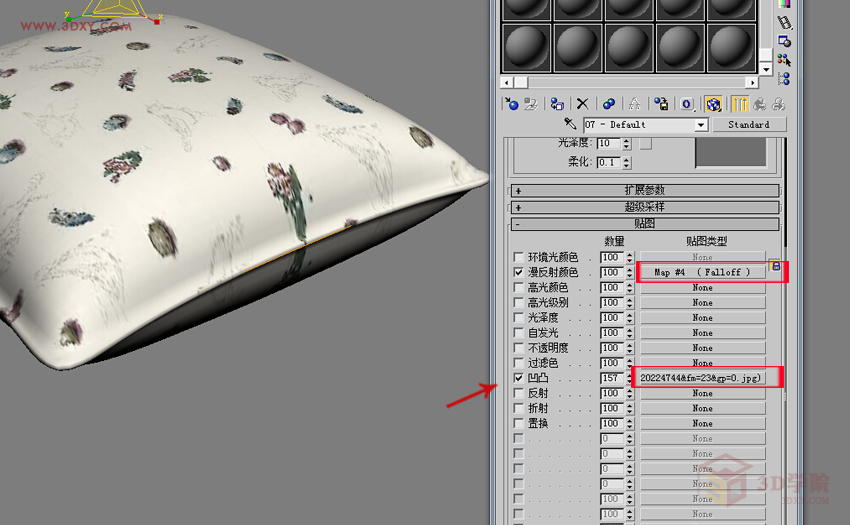
Task: Click the None map button for 不透明度
Action: pos(703,348)
